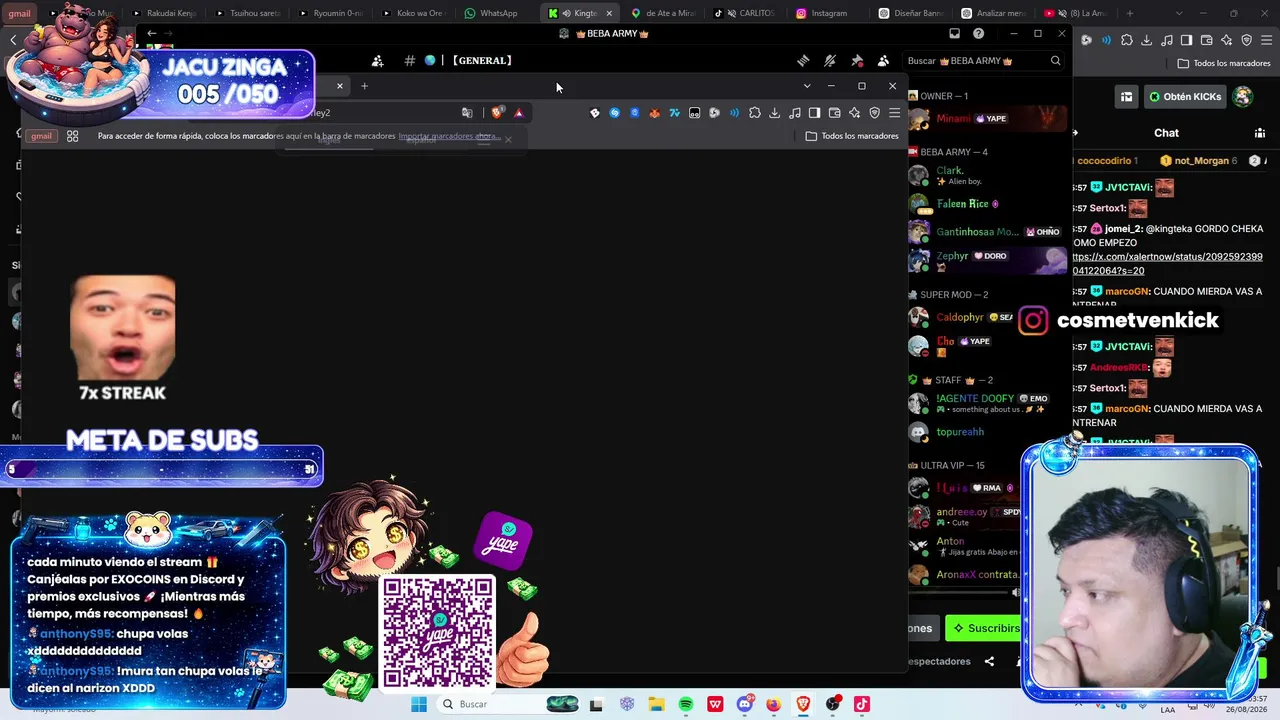Open the Kick chat users icon
The height and width of the screenshot is (720, 1280).
(x=1260, y=133)
